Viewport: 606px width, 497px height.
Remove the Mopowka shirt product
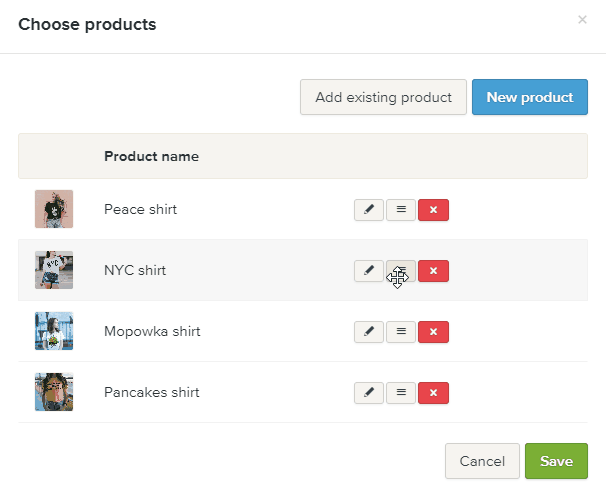[x=433, y=332]
